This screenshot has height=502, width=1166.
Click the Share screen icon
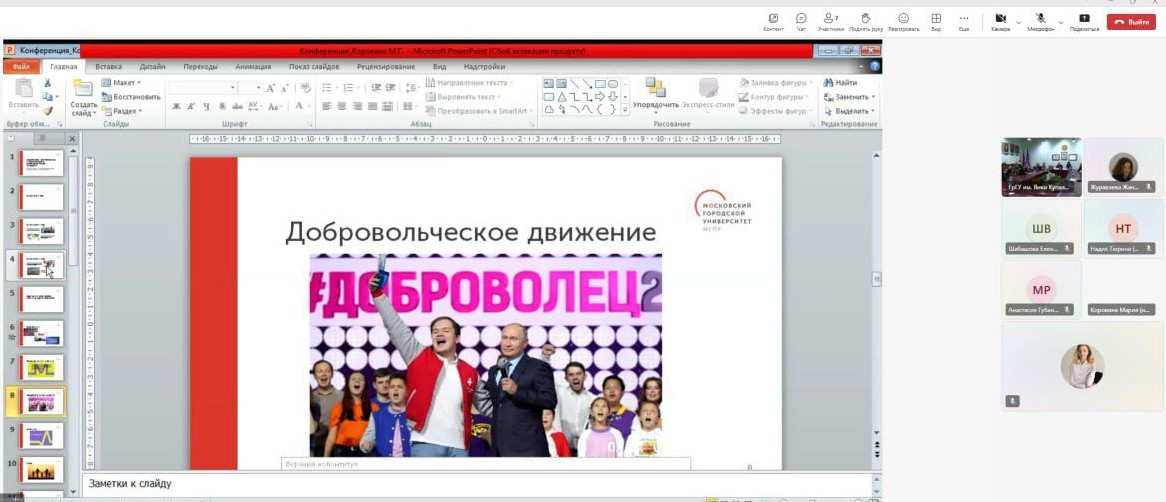point(1084,19)
